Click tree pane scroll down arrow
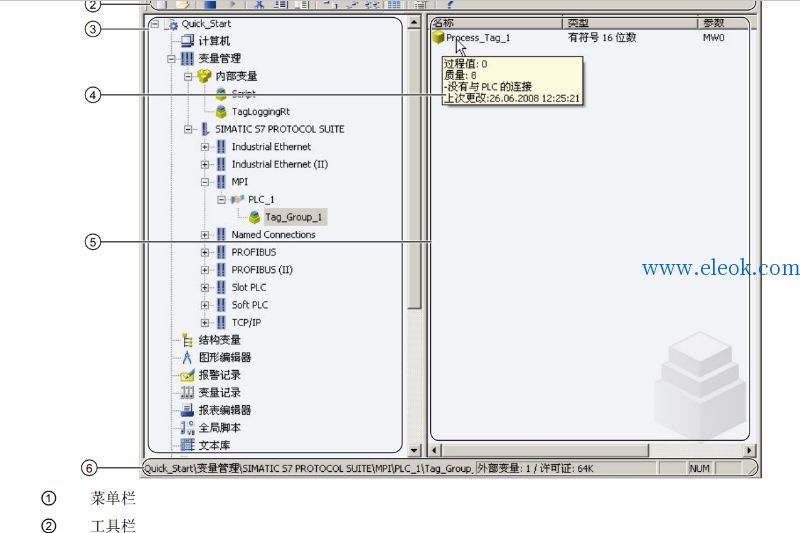The height and width of the screenshot is (533, 800). coord(414,450)
